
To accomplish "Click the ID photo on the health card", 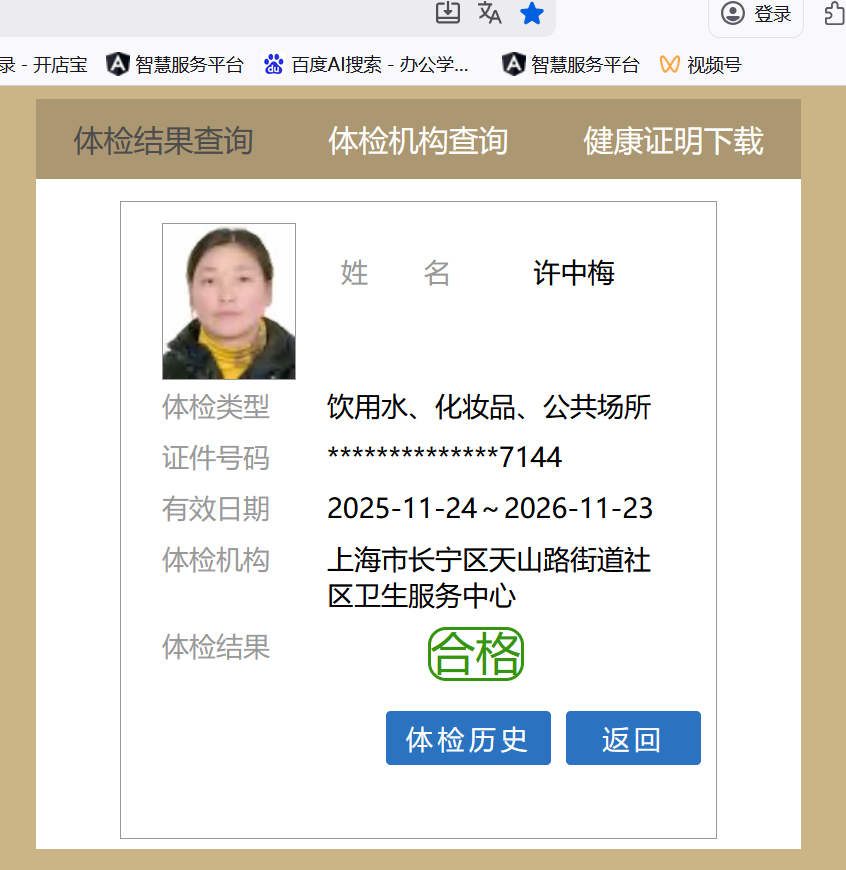I will pos(229,301).
